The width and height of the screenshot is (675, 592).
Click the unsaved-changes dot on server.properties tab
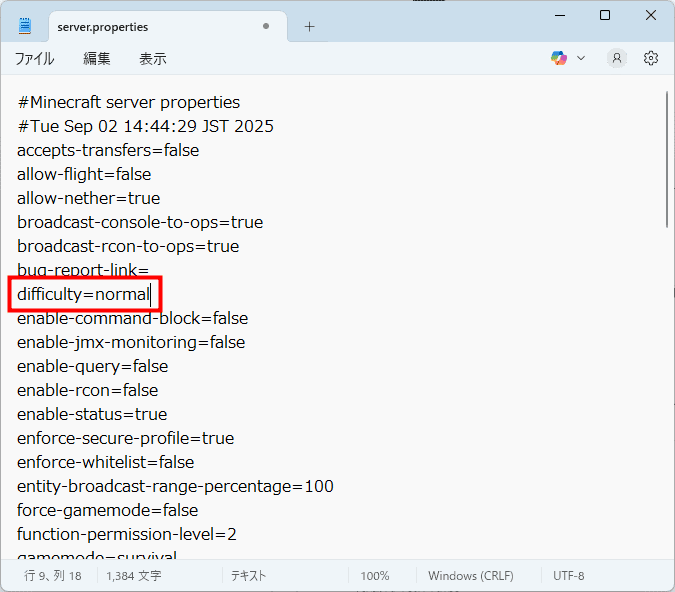point(266,27)
